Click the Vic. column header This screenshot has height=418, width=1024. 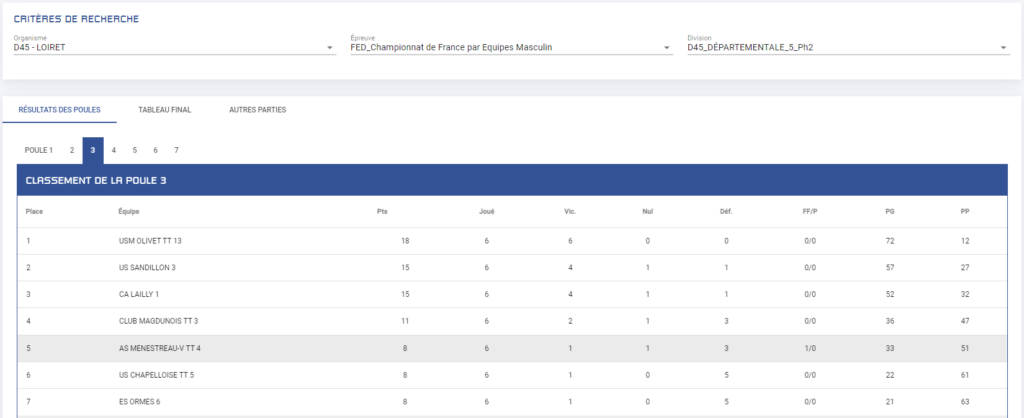click(570, 212)
